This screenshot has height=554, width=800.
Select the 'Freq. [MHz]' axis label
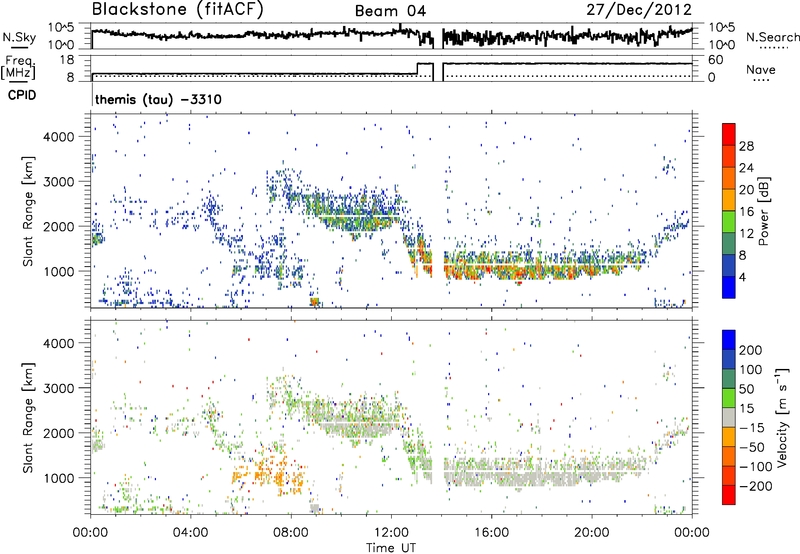(18, 68)
